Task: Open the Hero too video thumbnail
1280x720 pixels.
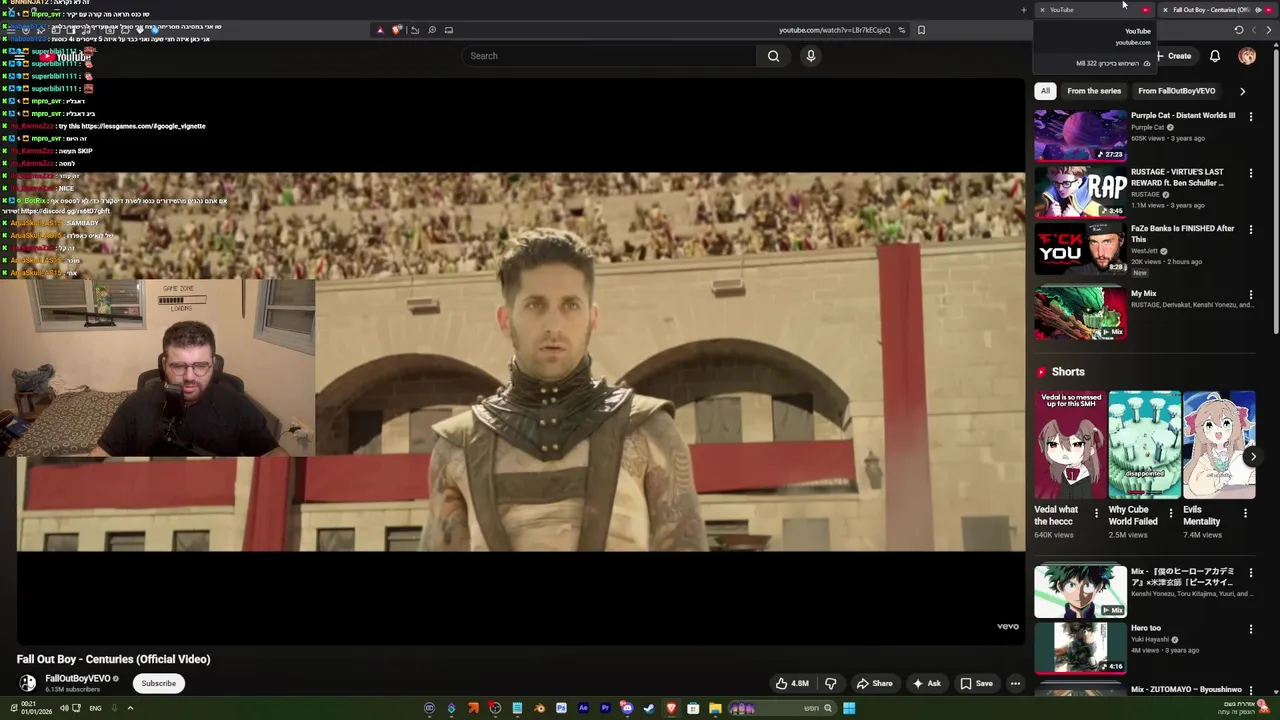Action: (1080, 647)
